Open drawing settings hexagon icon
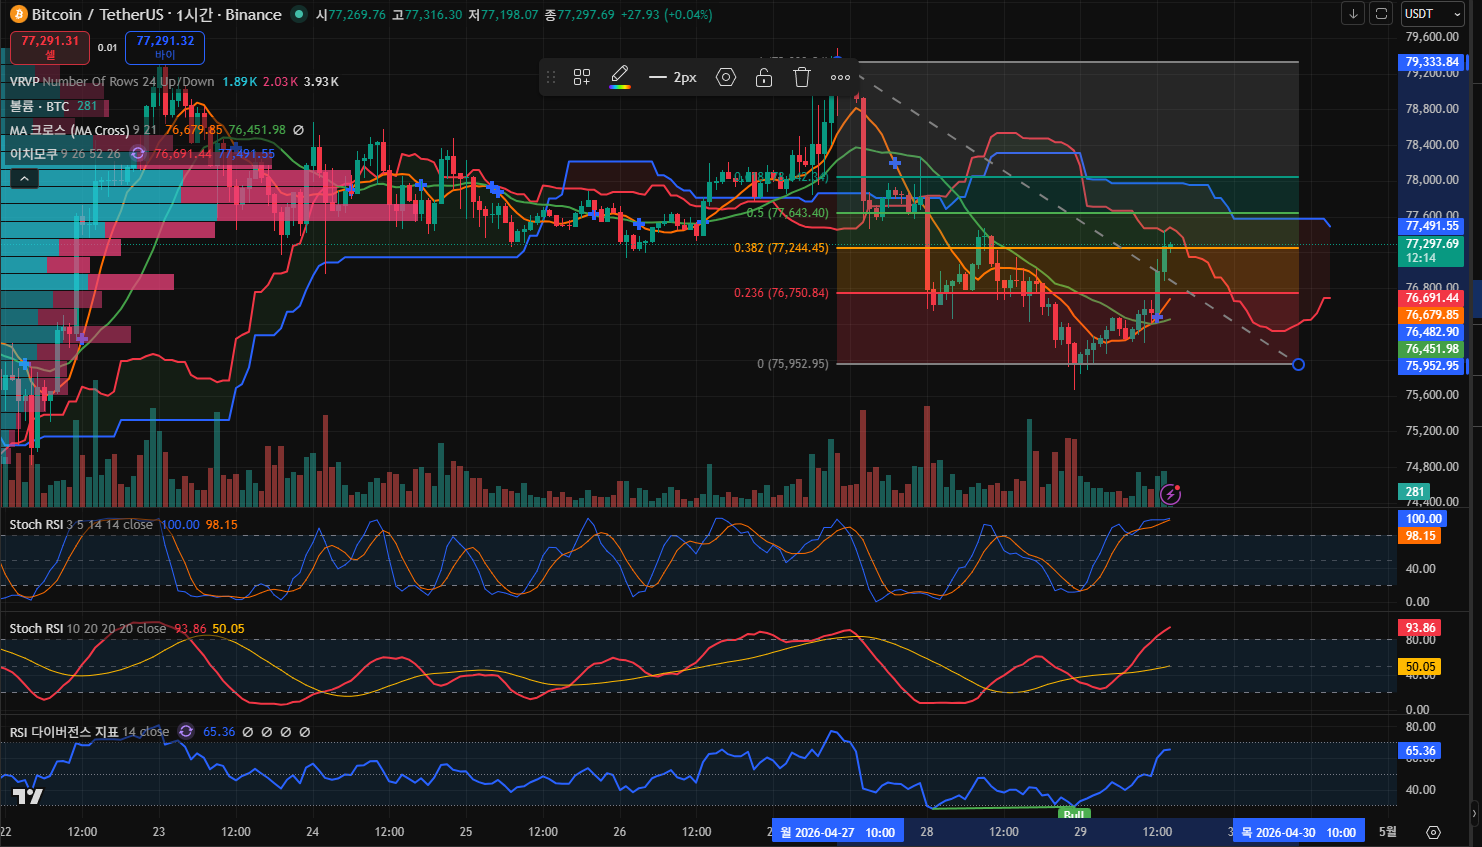The image size is (1482, 847). coord(726,77)
